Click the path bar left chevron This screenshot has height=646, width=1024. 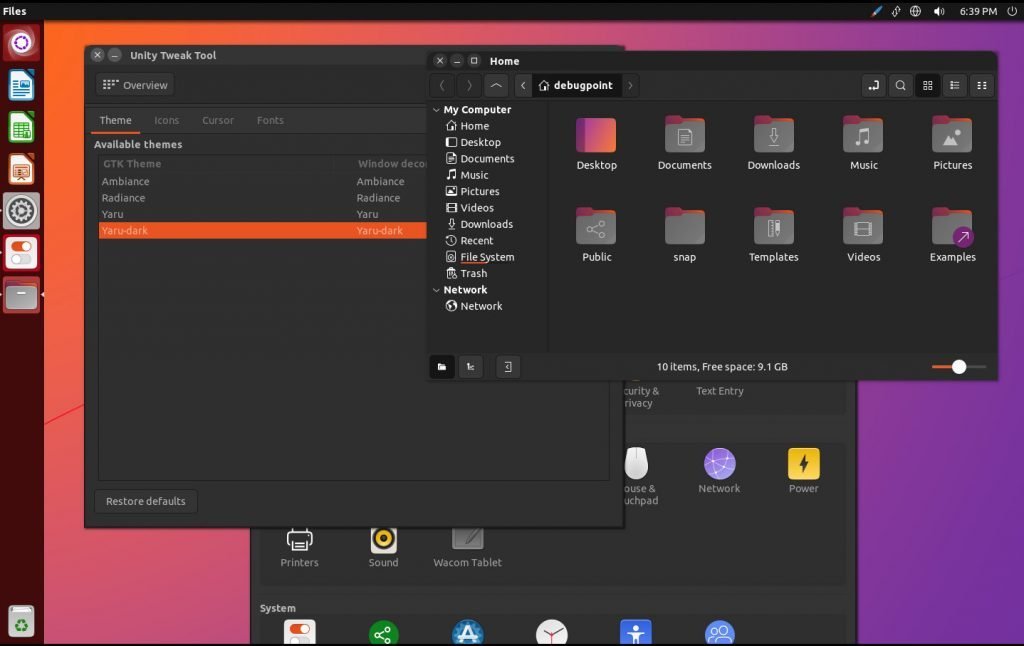(522, 86)
